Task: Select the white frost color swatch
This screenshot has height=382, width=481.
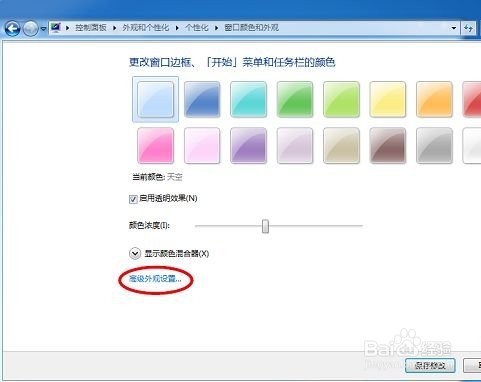Action: pos(472,146)
